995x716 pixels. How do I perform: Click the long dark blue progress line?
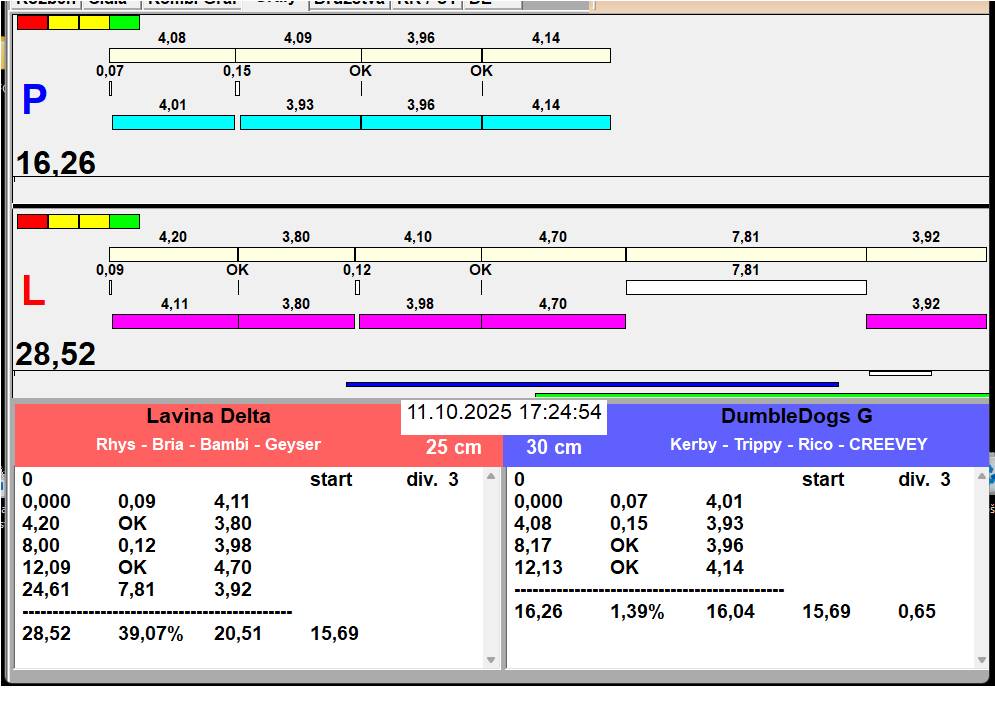(x=591, y=384)
